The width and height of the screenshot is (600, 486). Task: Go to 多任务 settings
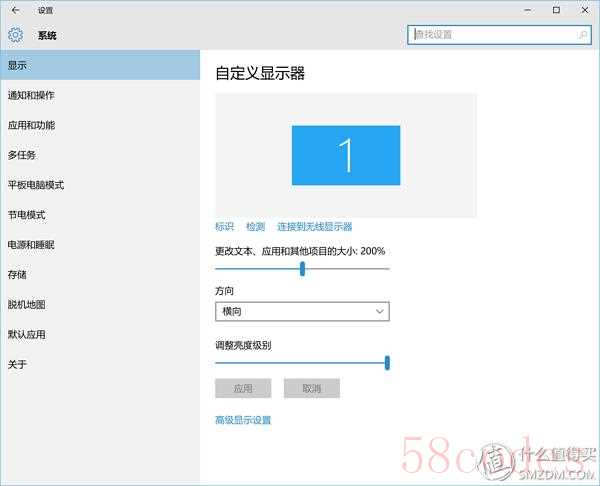click(x=100, y=155)
